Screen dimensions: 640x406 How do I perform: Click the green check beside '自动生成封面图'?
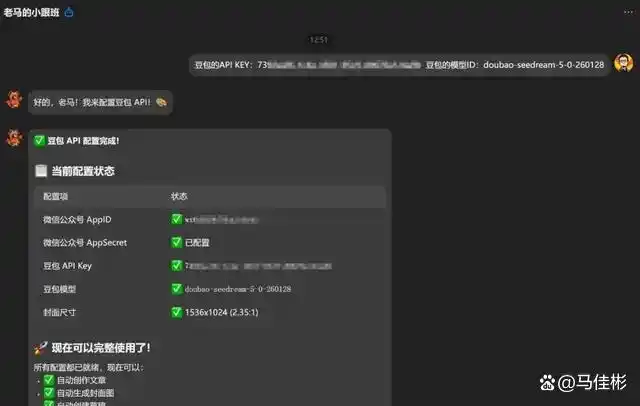[49, 393]
